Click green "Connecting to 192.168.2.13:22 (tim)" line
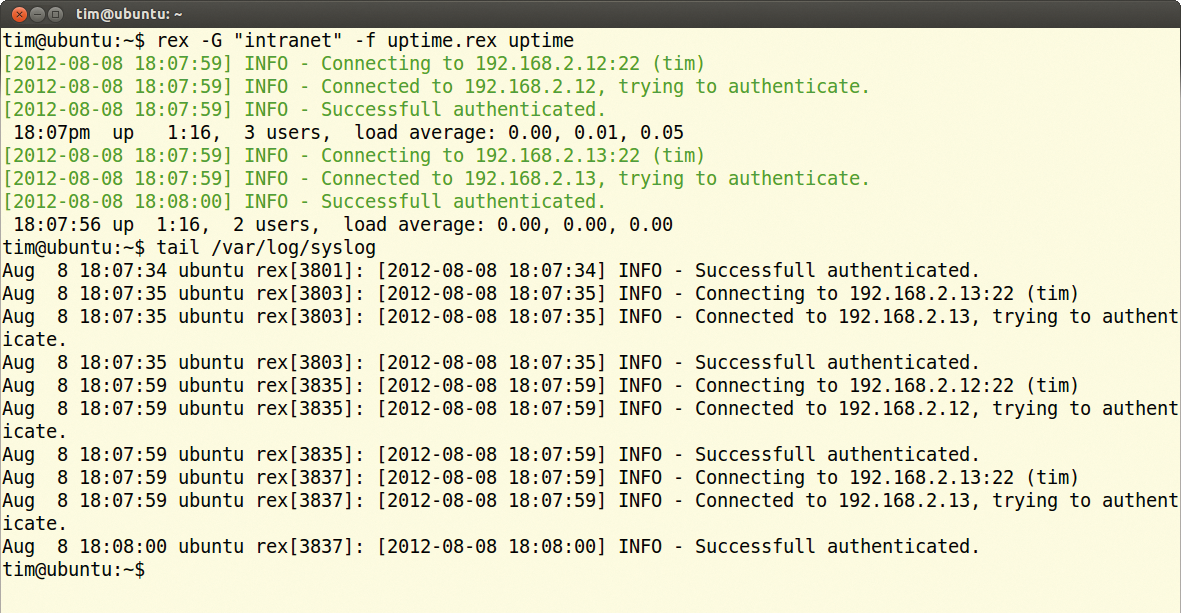Screen dimensions: 1181x613 point(354,156)
